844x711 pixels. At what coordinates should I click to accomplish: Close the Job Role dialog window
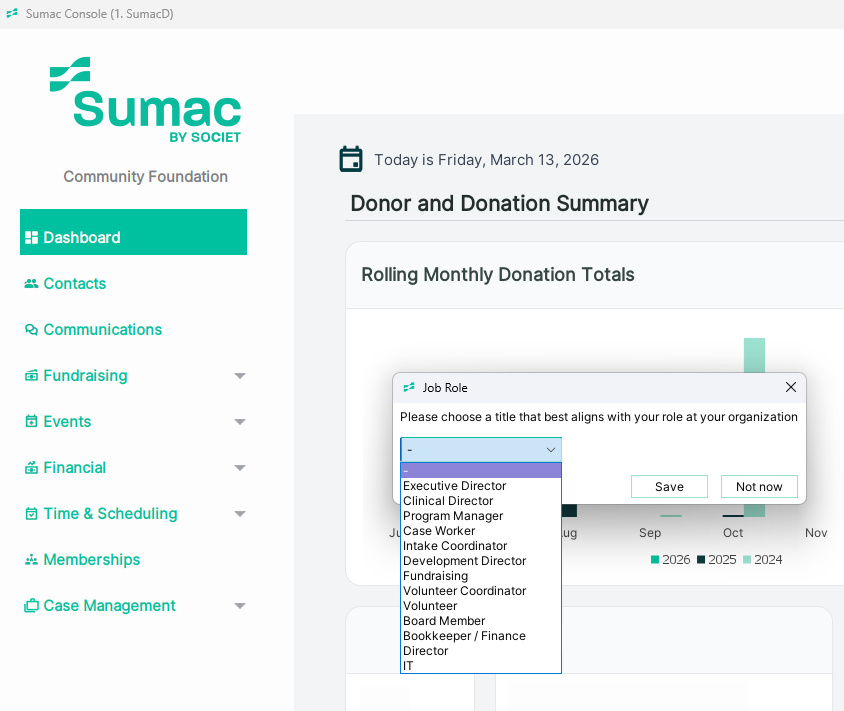pos(791,387)
